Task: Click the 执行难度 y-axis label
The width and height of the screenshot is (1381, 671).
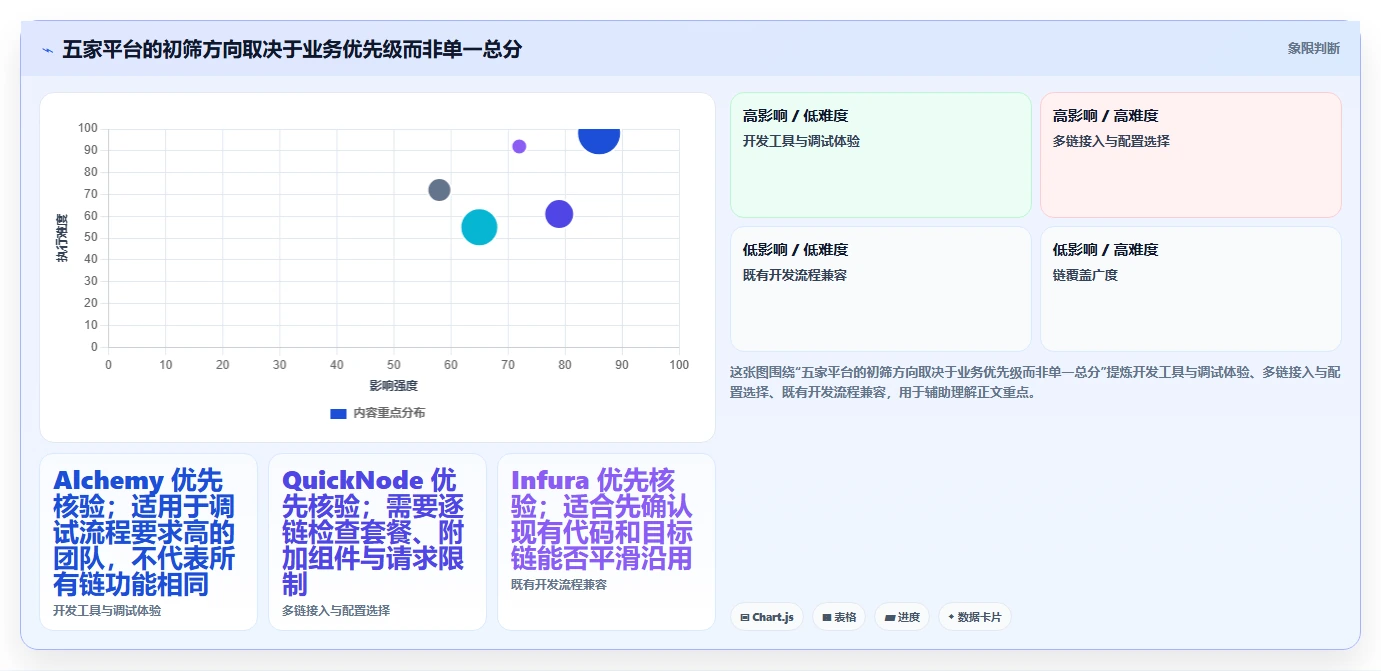Action: (62, 238)
